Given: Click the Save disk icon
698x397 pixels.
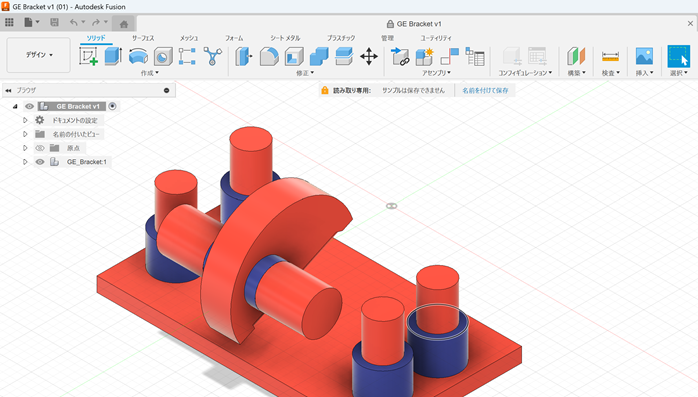Looking at the screenshot, I should tap(54, 22).
